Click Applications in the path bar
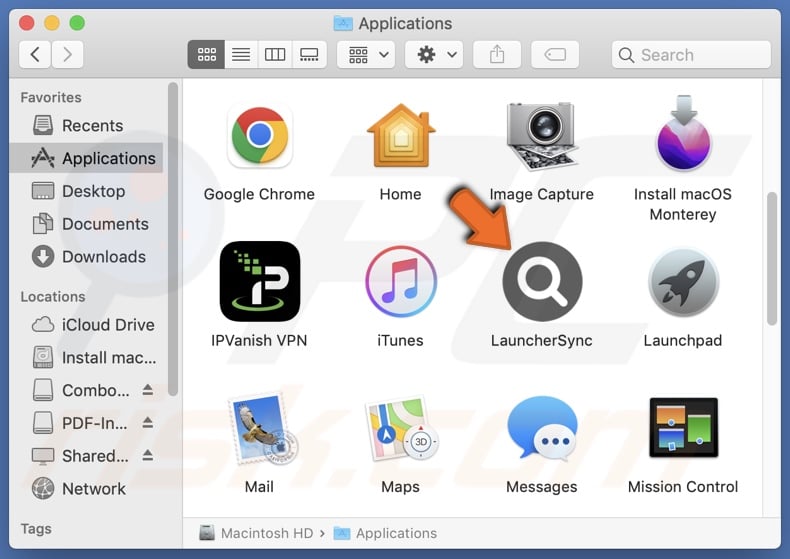 (x=385, y=533)
